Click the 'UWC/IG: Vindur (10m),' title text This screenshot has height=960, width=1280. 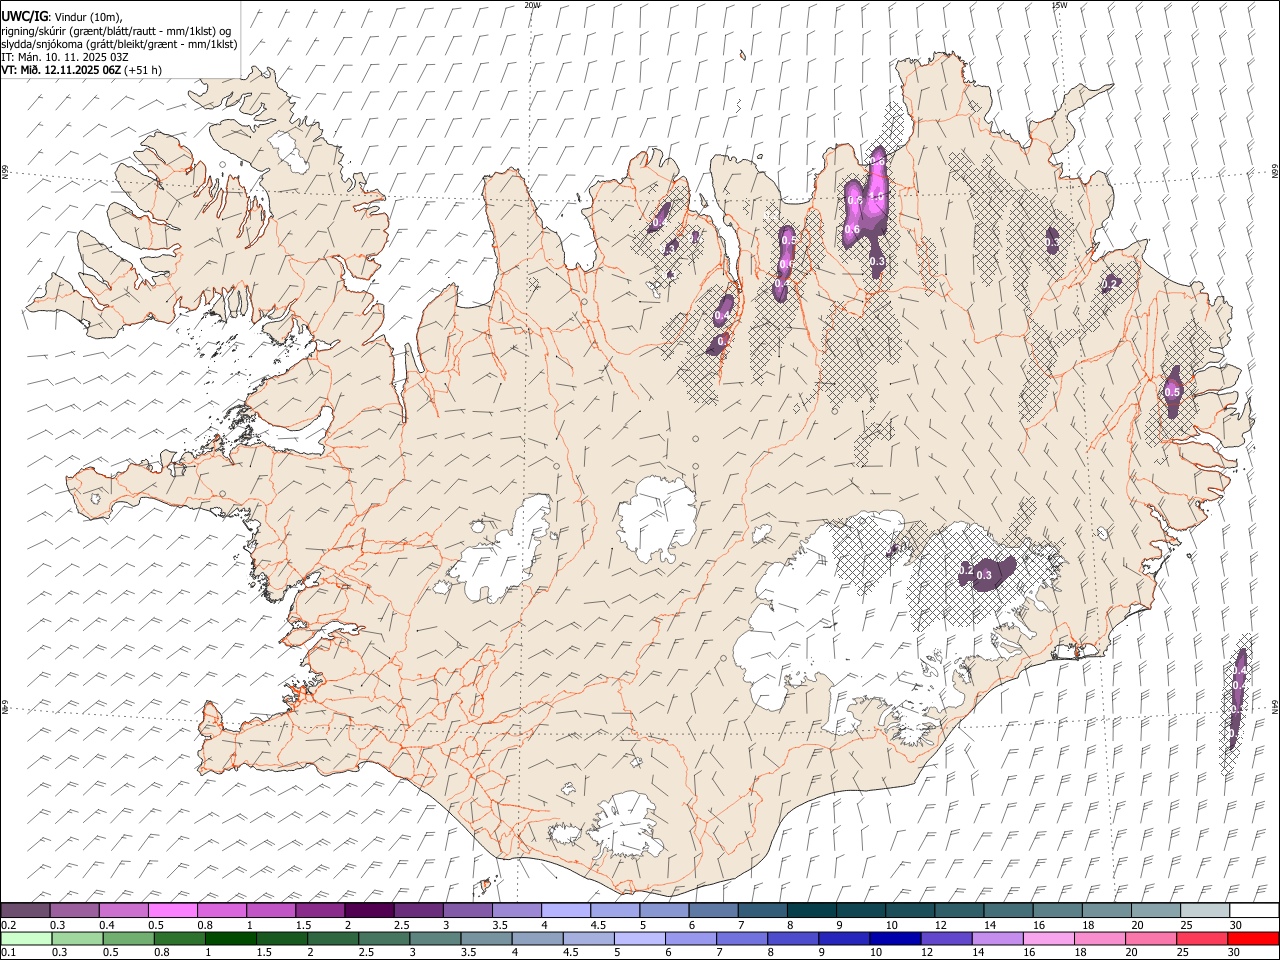tap(61, 17)
